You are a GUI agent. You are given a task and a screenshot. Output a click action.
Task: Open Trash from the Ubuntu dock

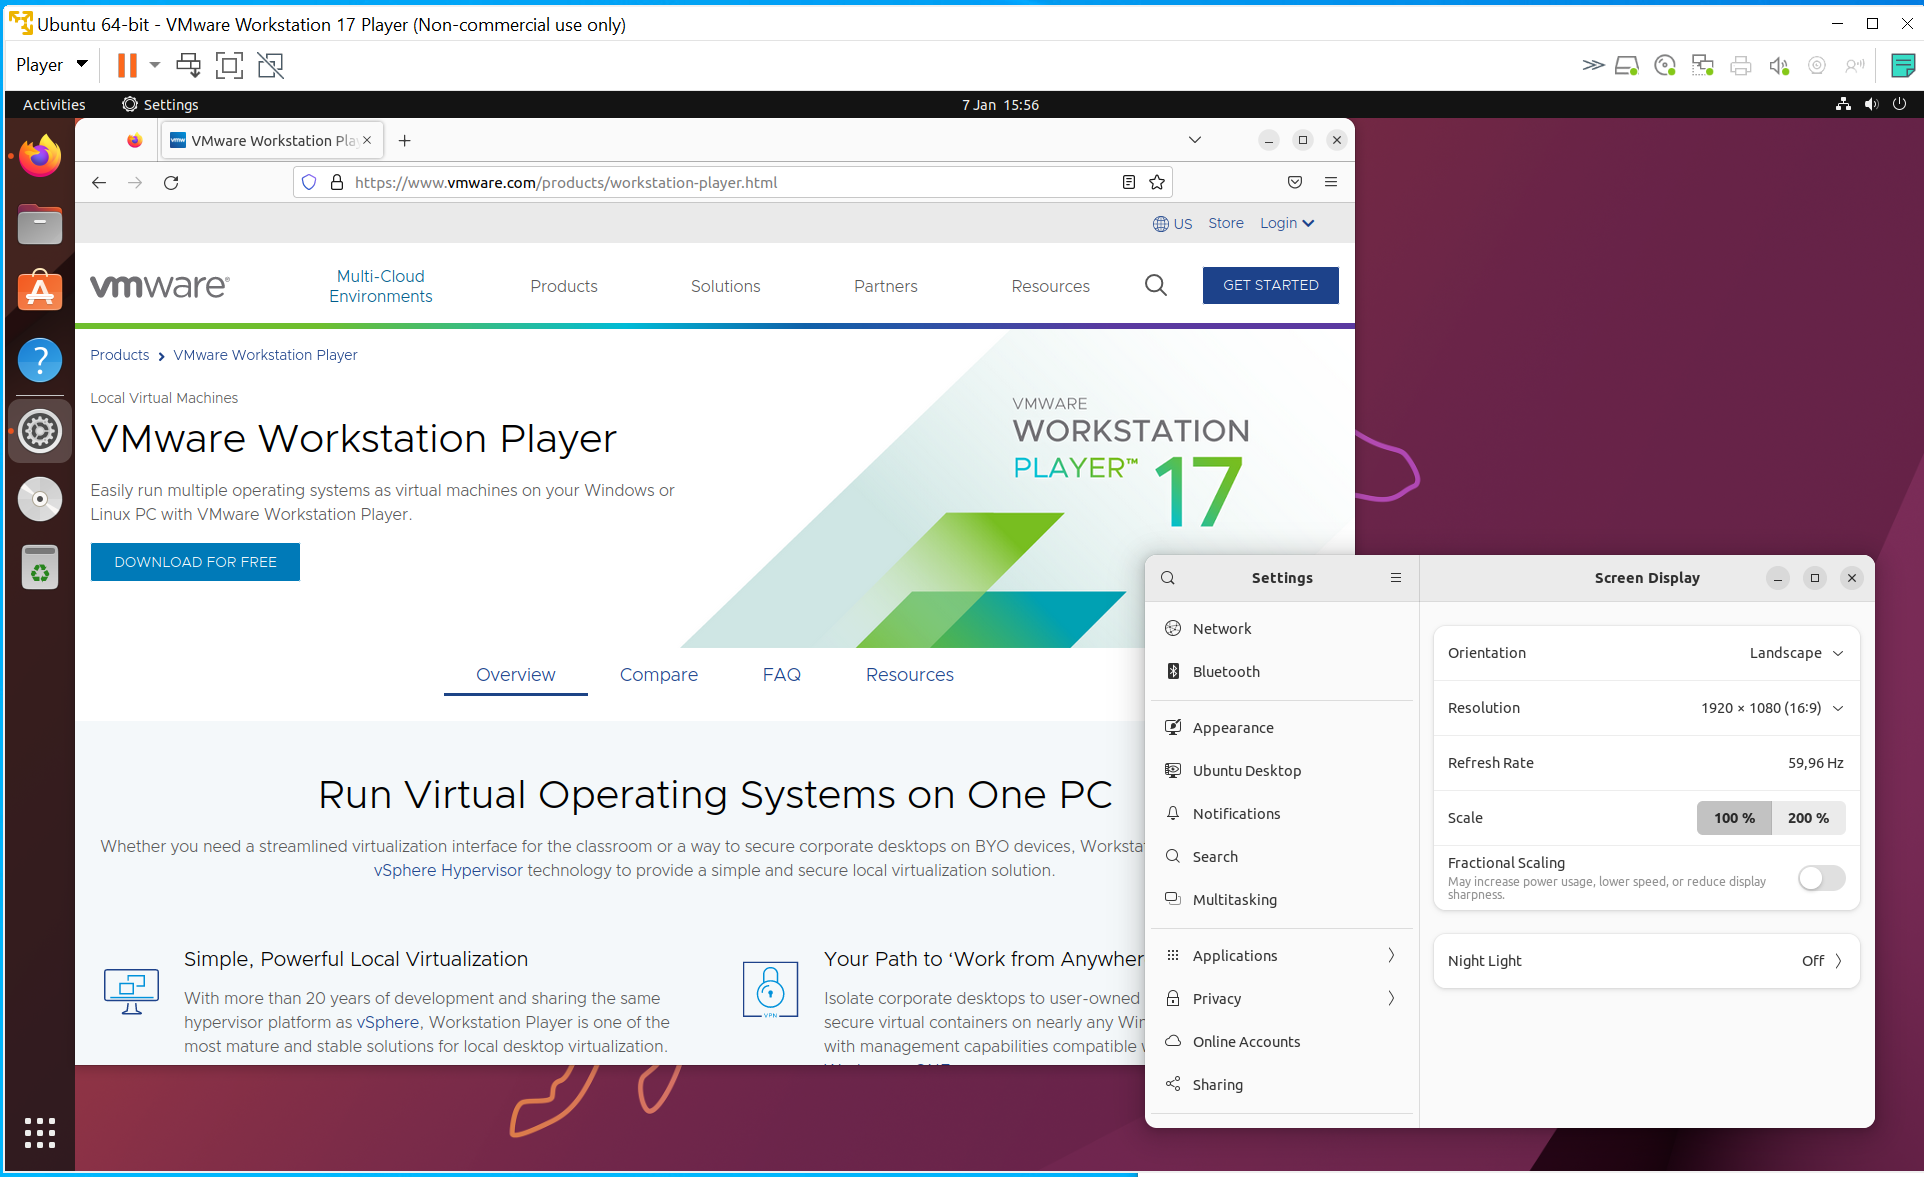tap(40, 567)
